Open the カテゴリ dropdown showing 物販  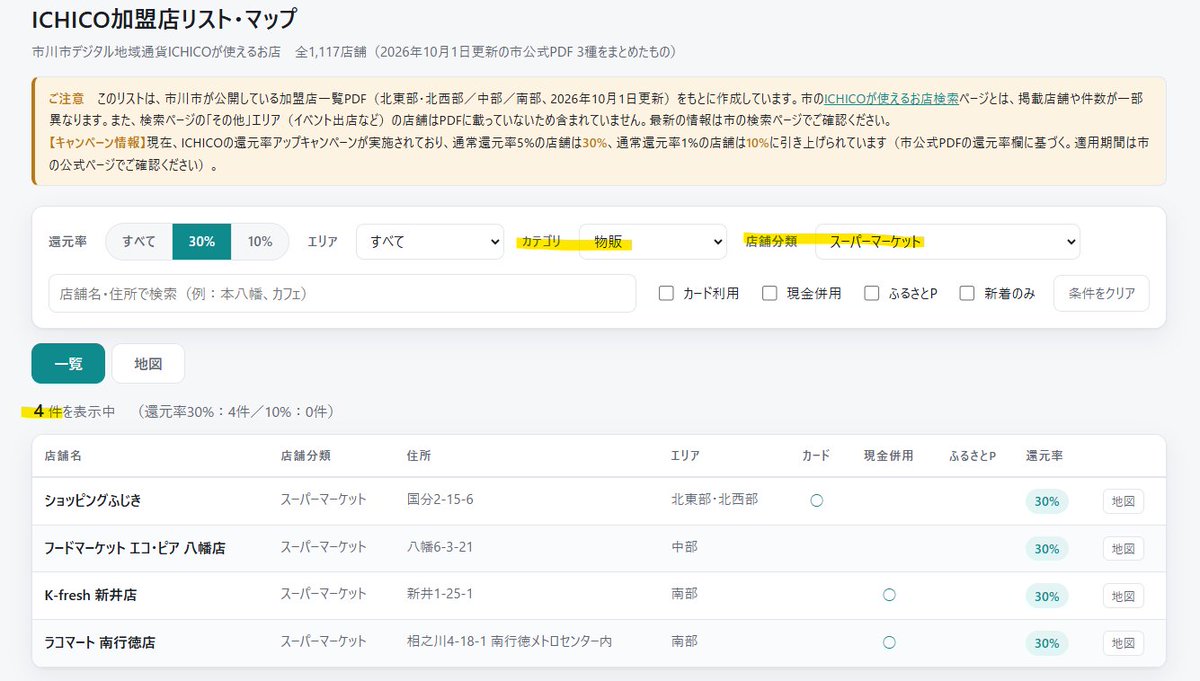[653, 241]
